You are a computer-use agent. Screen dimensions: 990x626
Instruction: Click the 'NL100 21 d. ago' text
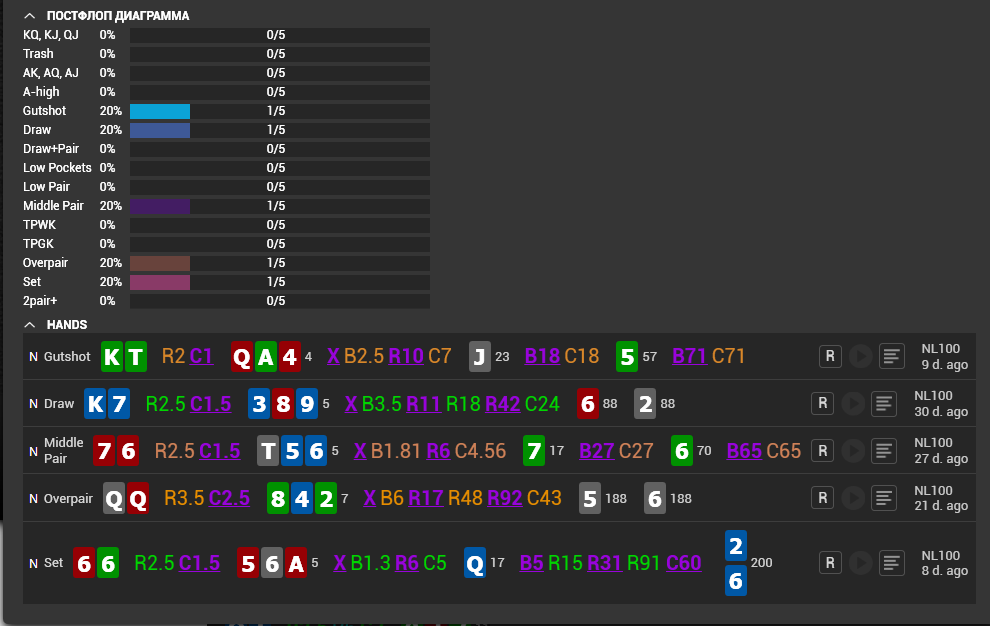[x=941, y=498]
